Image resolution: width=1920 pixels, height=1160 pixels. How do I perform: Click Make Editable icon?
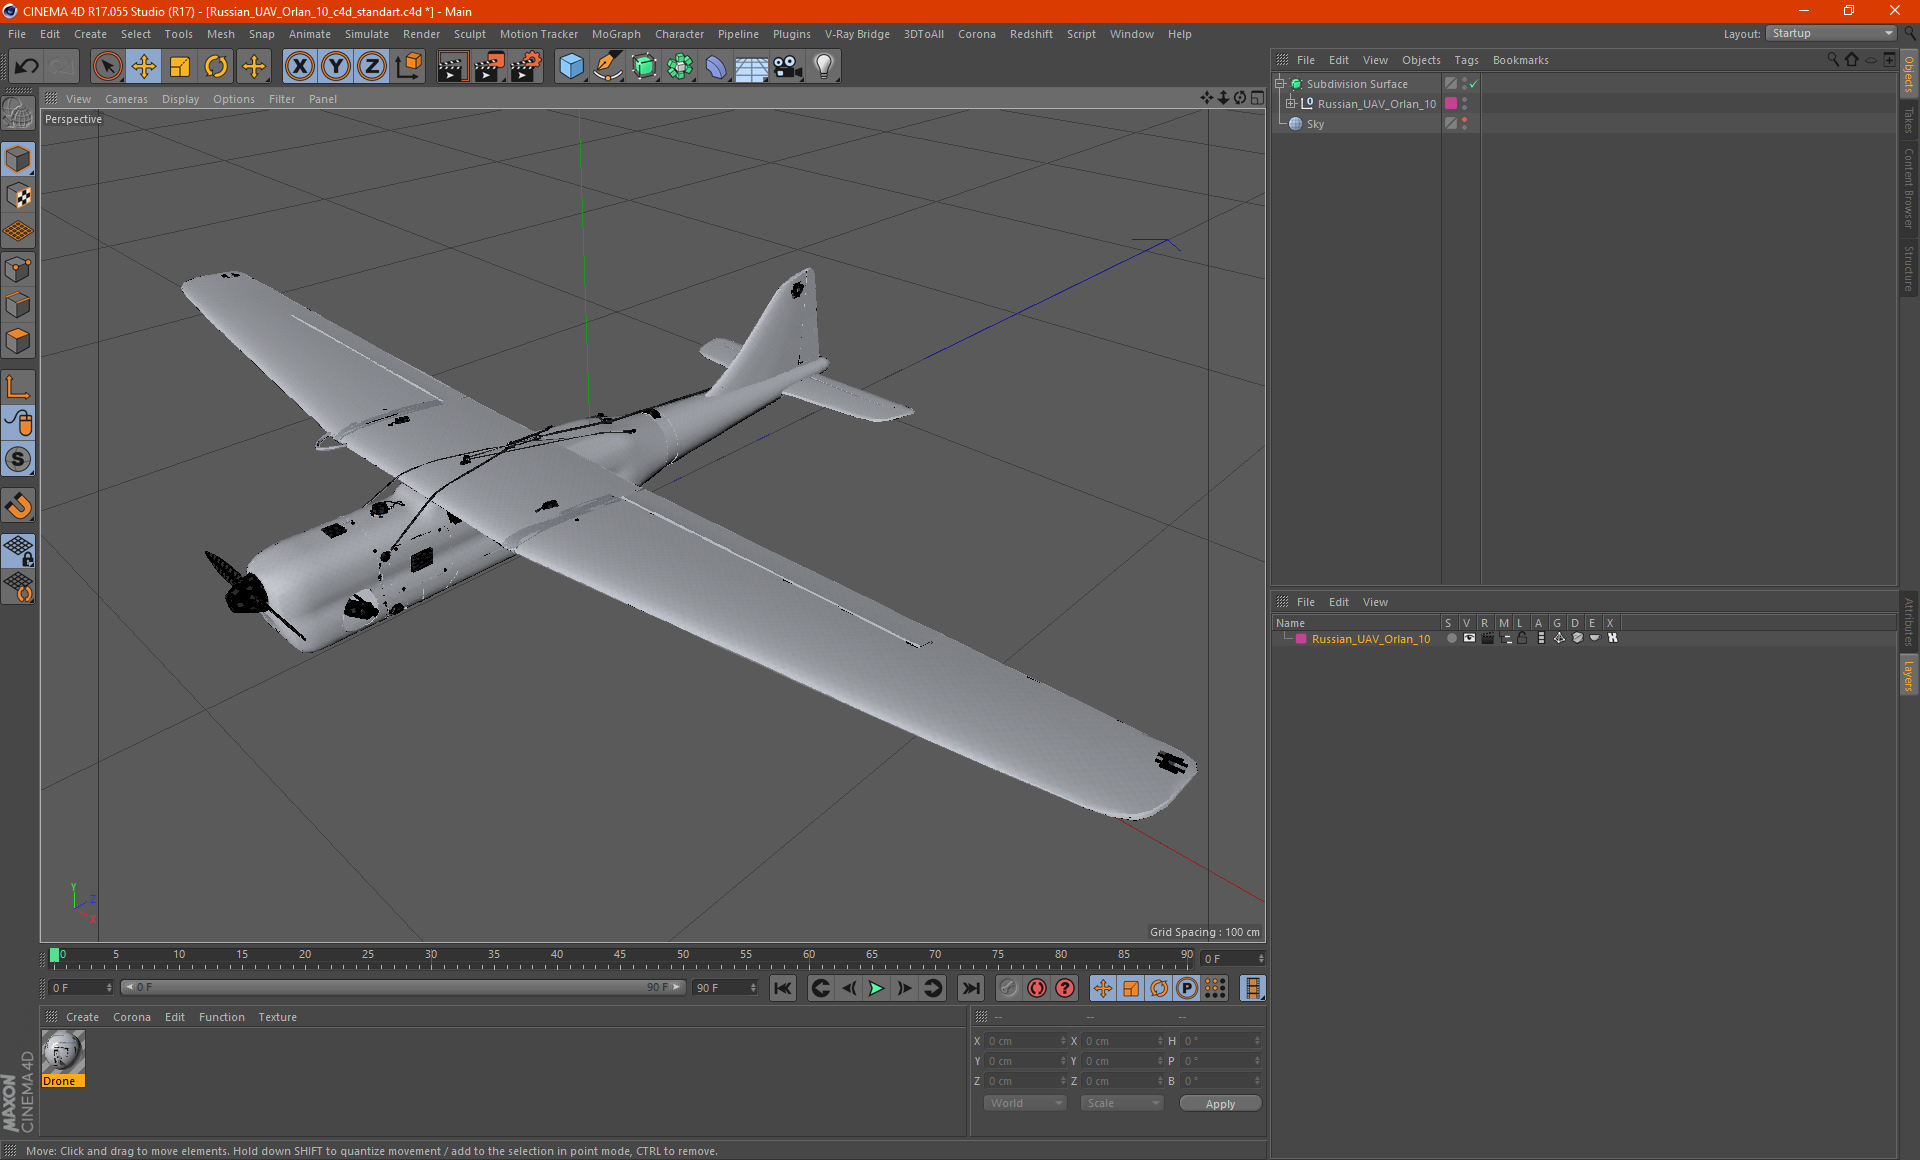[x=18, y=113]
